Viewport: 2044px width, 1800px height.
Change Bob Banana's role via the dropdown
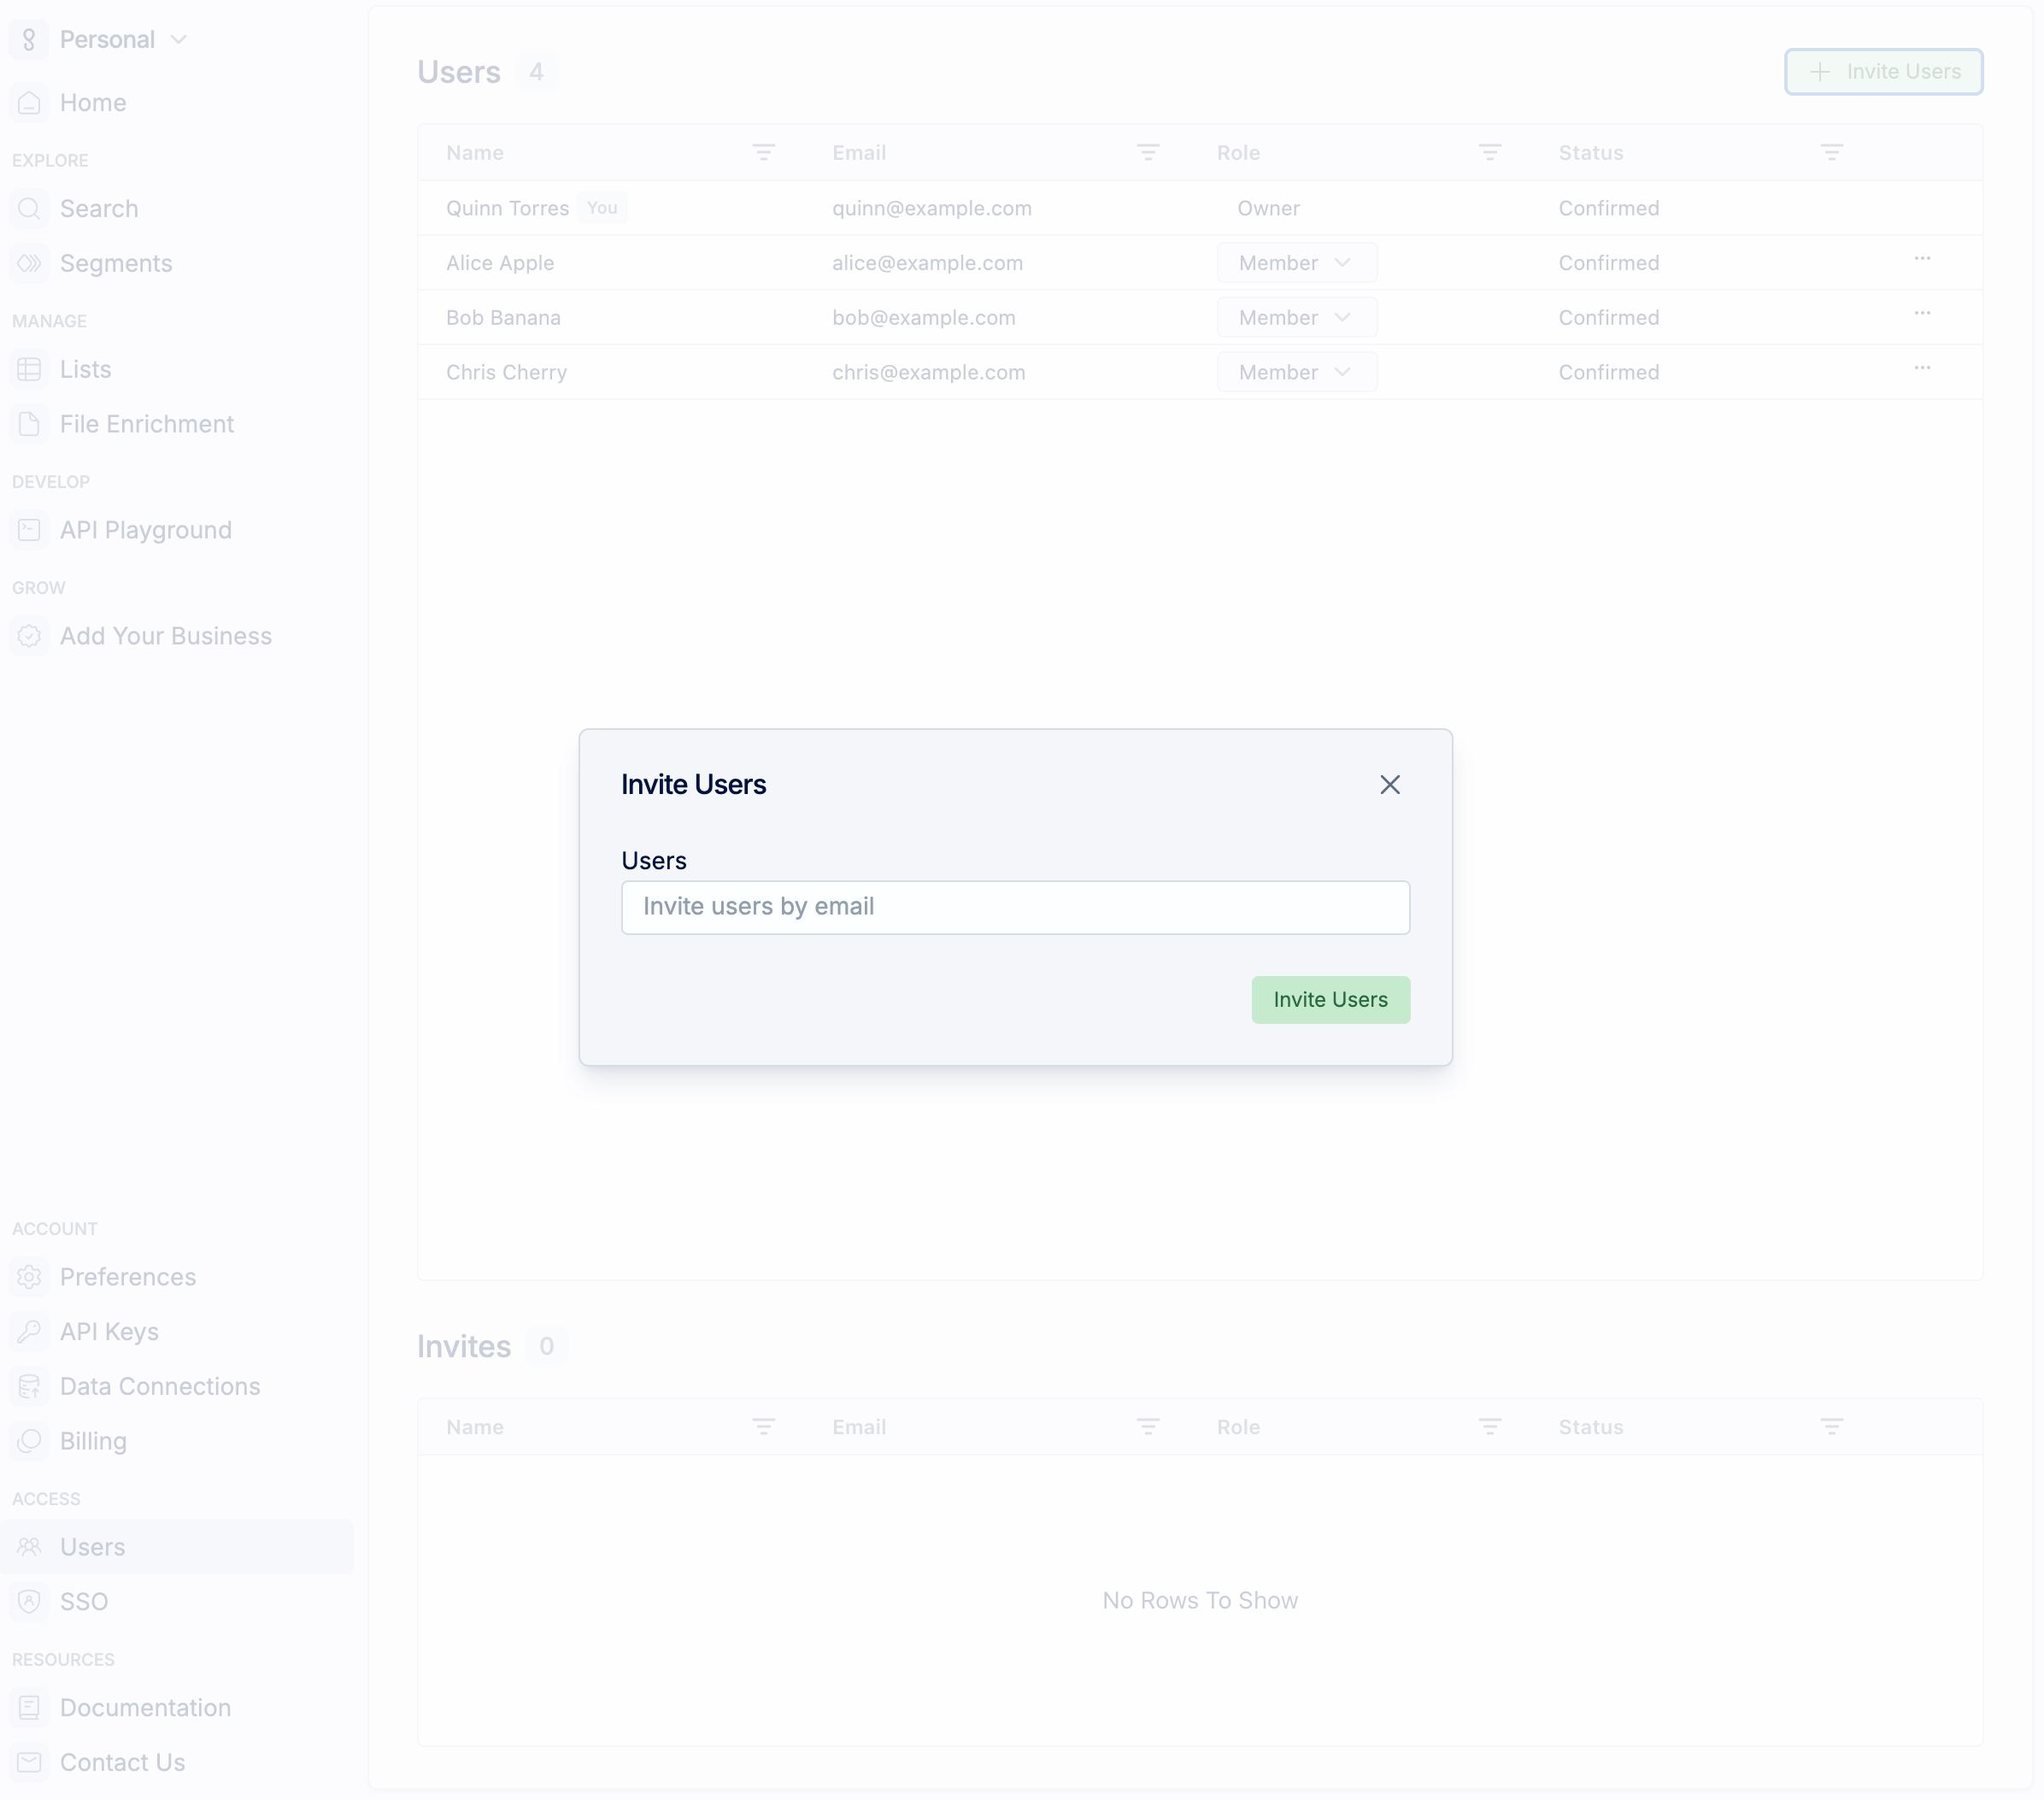point(1297,317)
